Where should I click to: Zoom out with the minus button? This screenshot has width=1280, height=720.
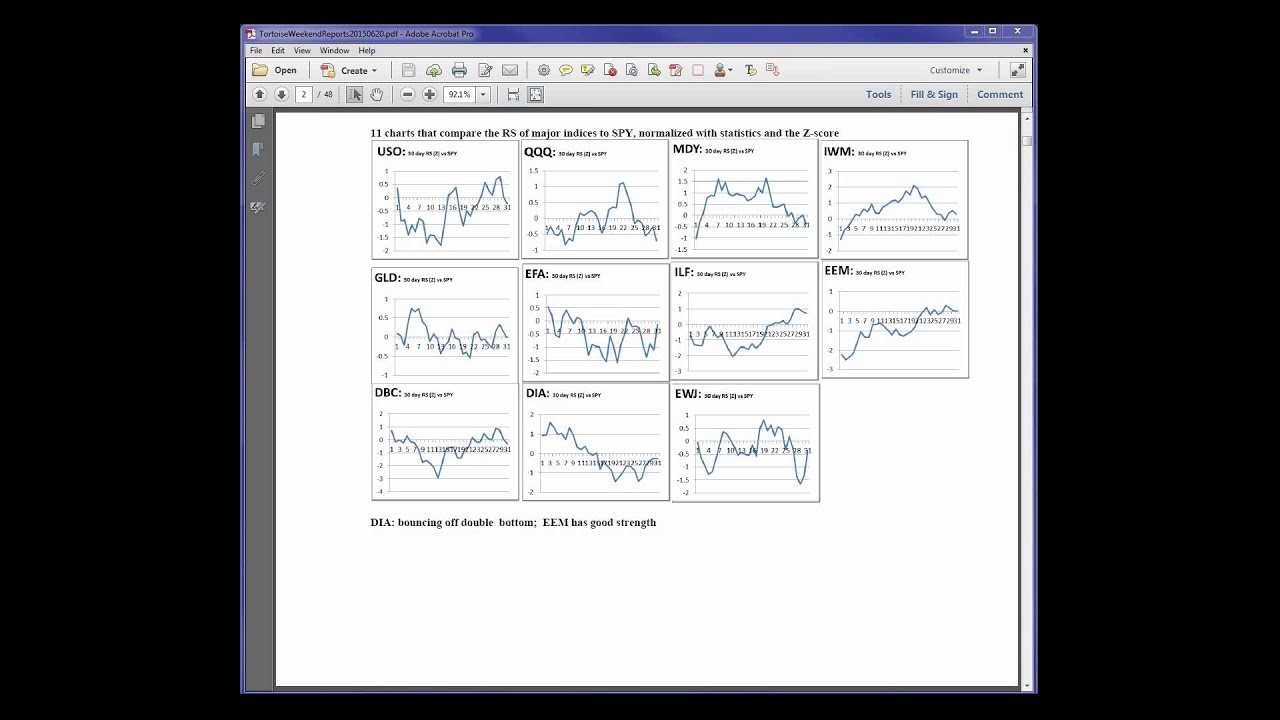407,94
